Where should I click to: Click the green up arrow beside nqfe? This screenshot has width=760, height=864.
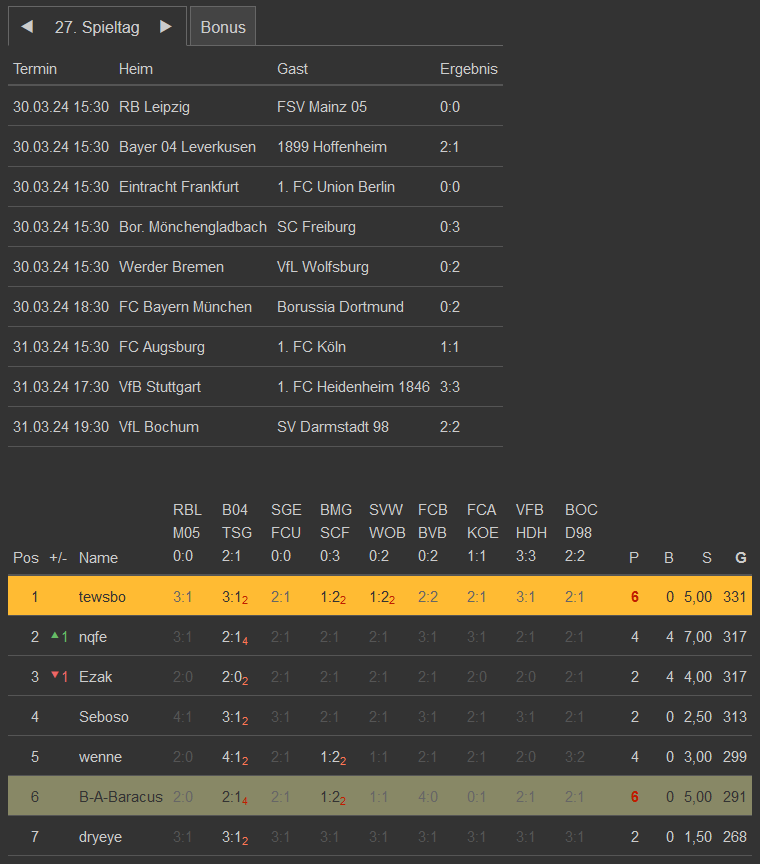point(54,636)
